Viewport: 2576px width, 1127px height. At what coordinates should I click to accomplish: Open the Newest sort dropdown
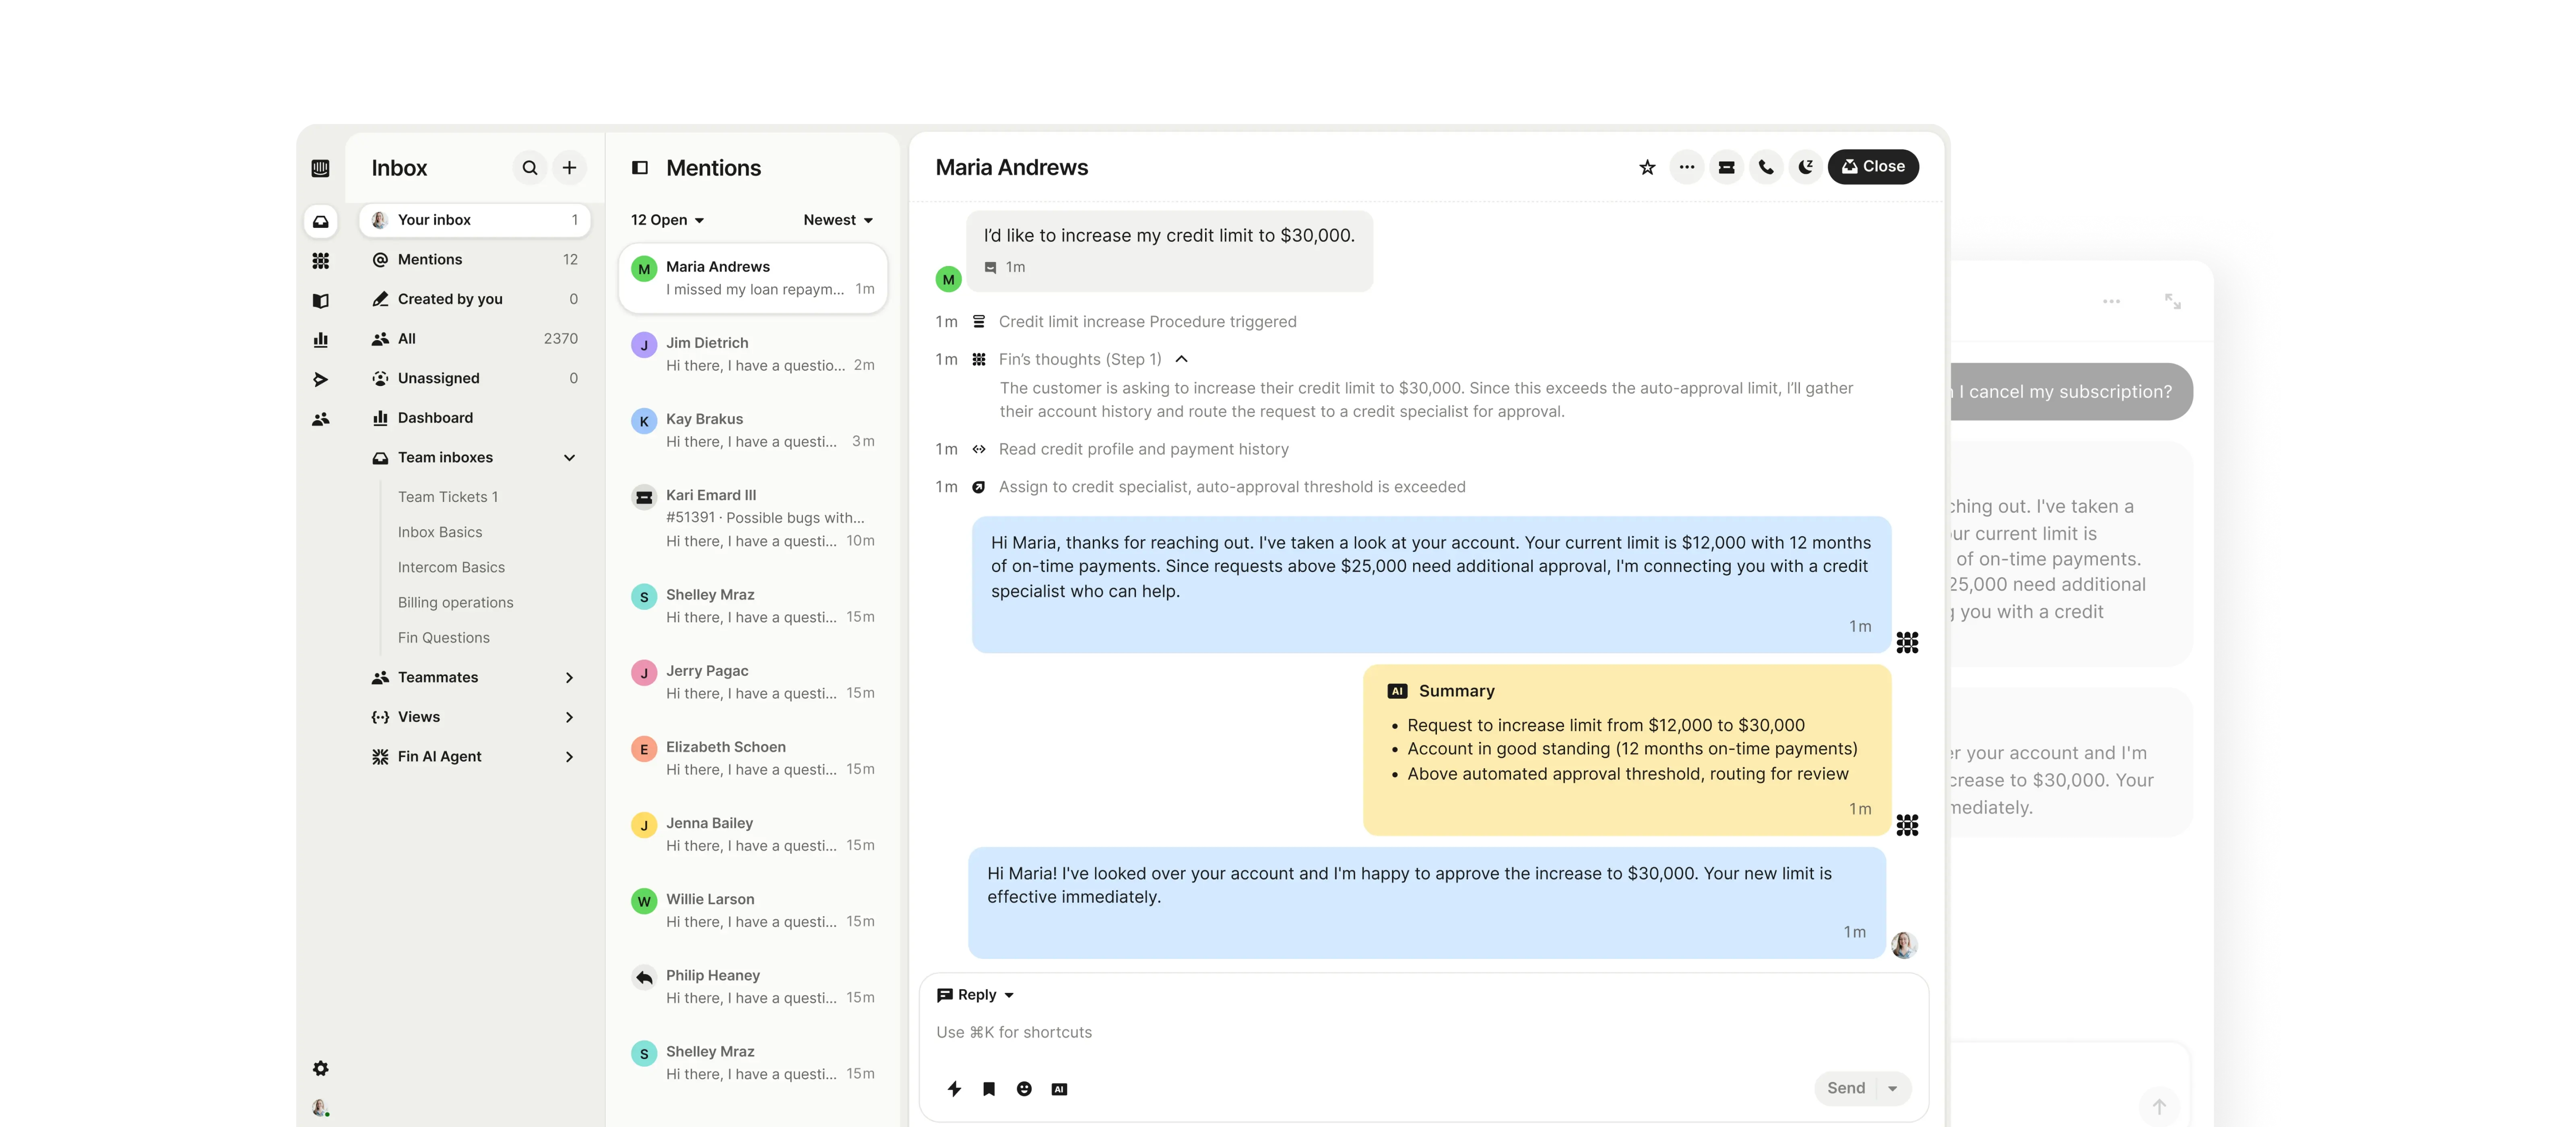click(838, 220)
